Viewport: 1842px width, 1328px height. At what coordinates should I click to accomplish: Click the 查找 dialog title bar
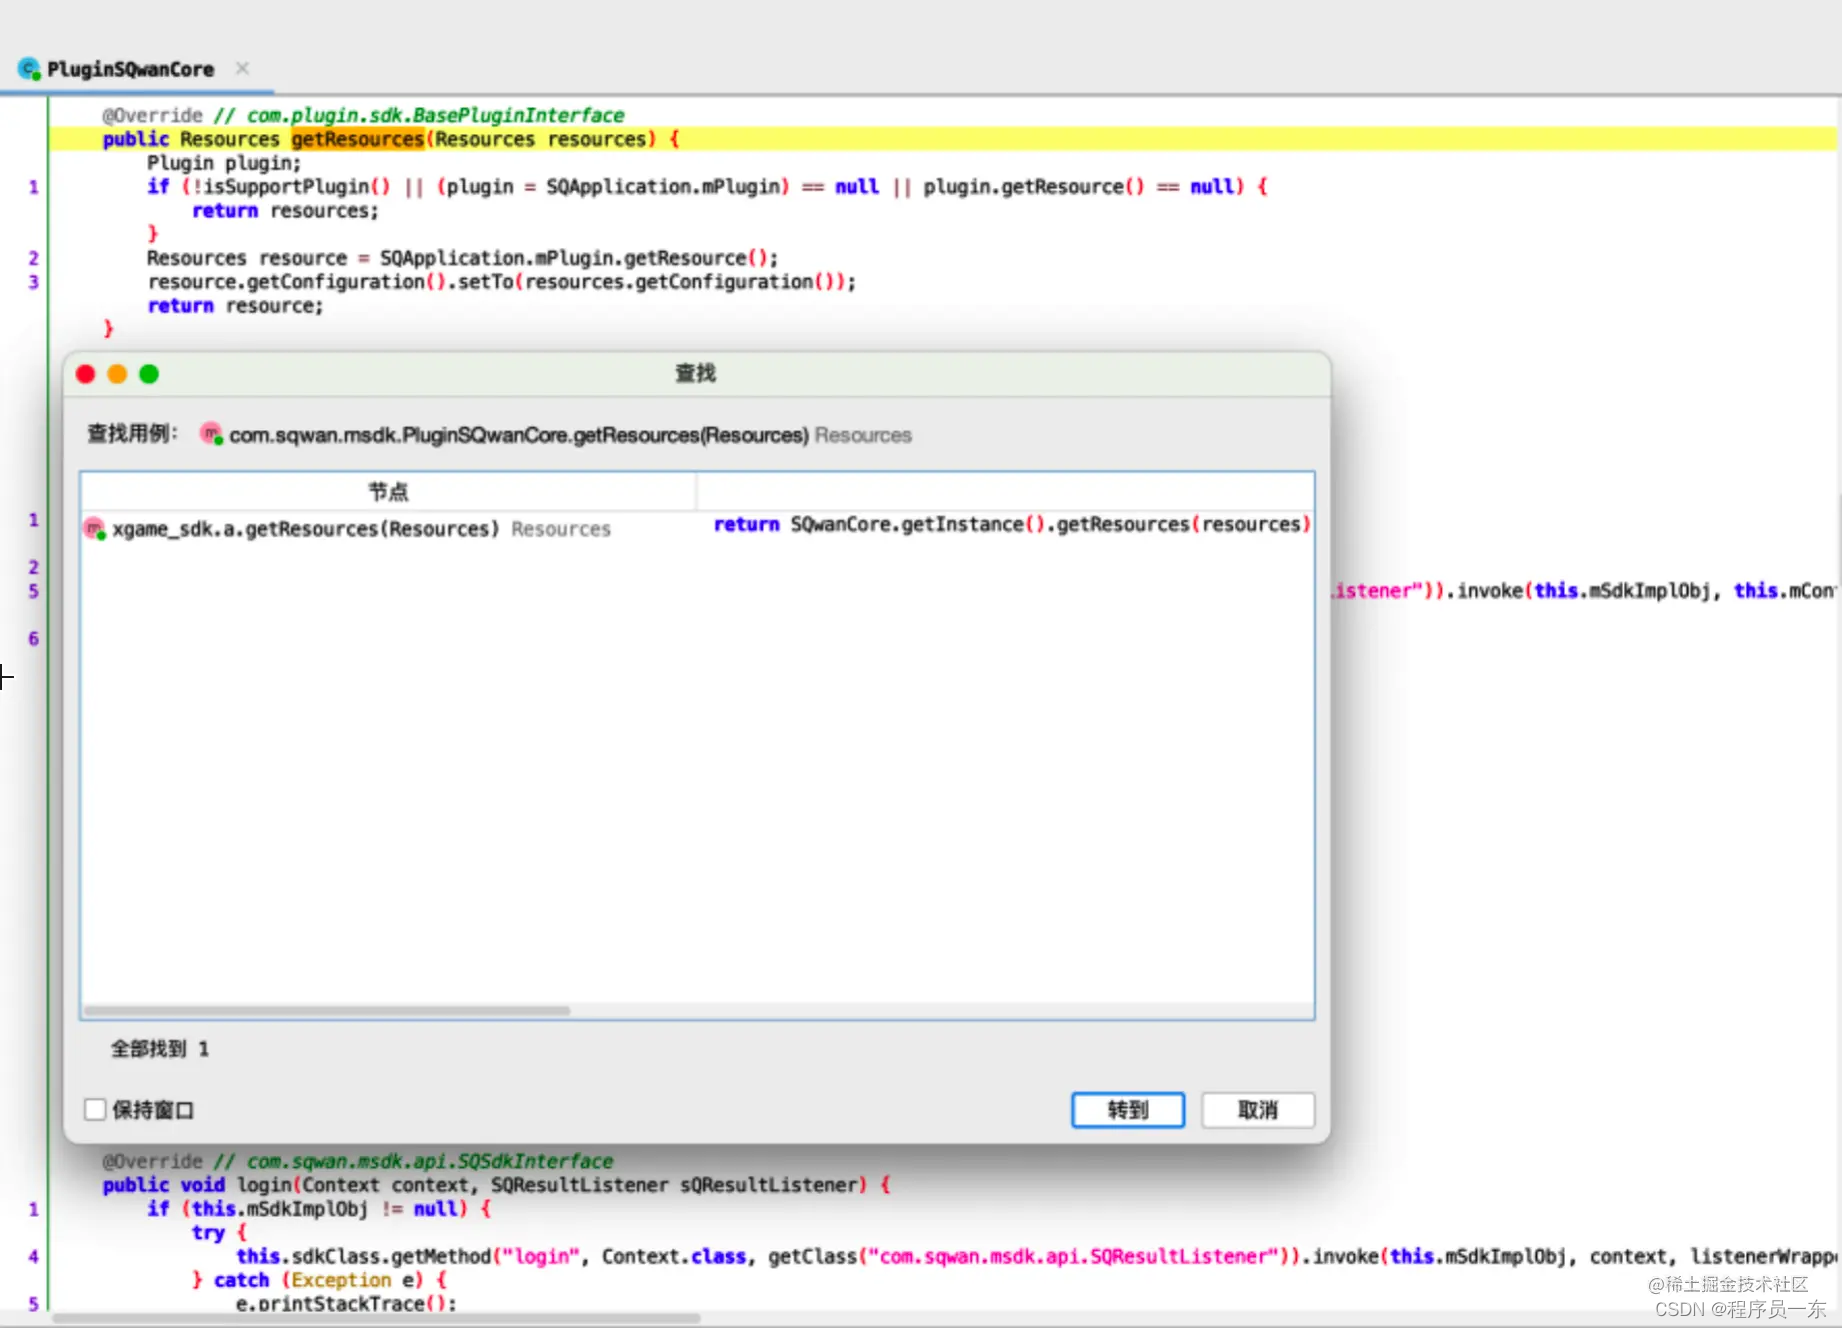pyautogui.click(x=697, y=374)
